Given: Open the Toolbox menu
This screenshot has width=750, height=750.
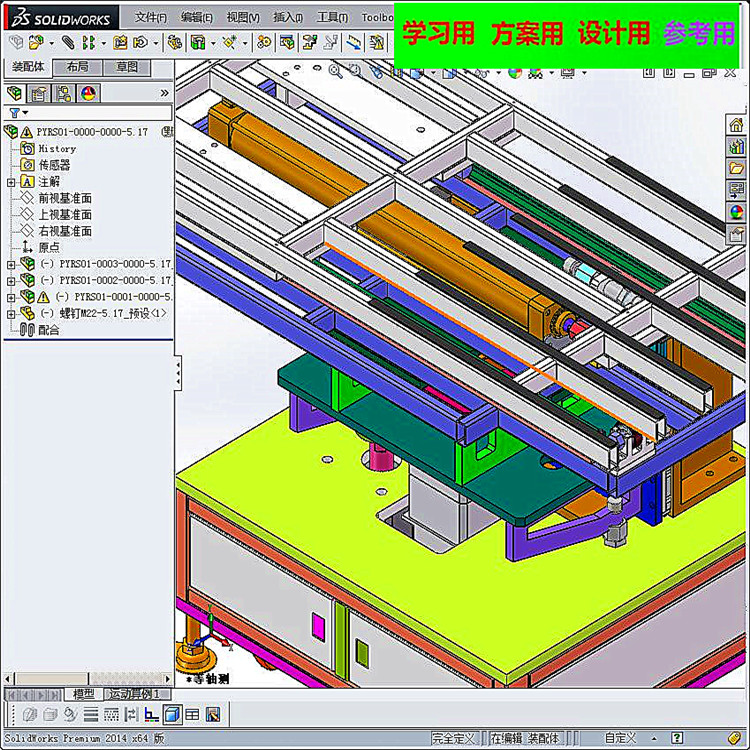Looking at the screenshot, I should [377, 17].
